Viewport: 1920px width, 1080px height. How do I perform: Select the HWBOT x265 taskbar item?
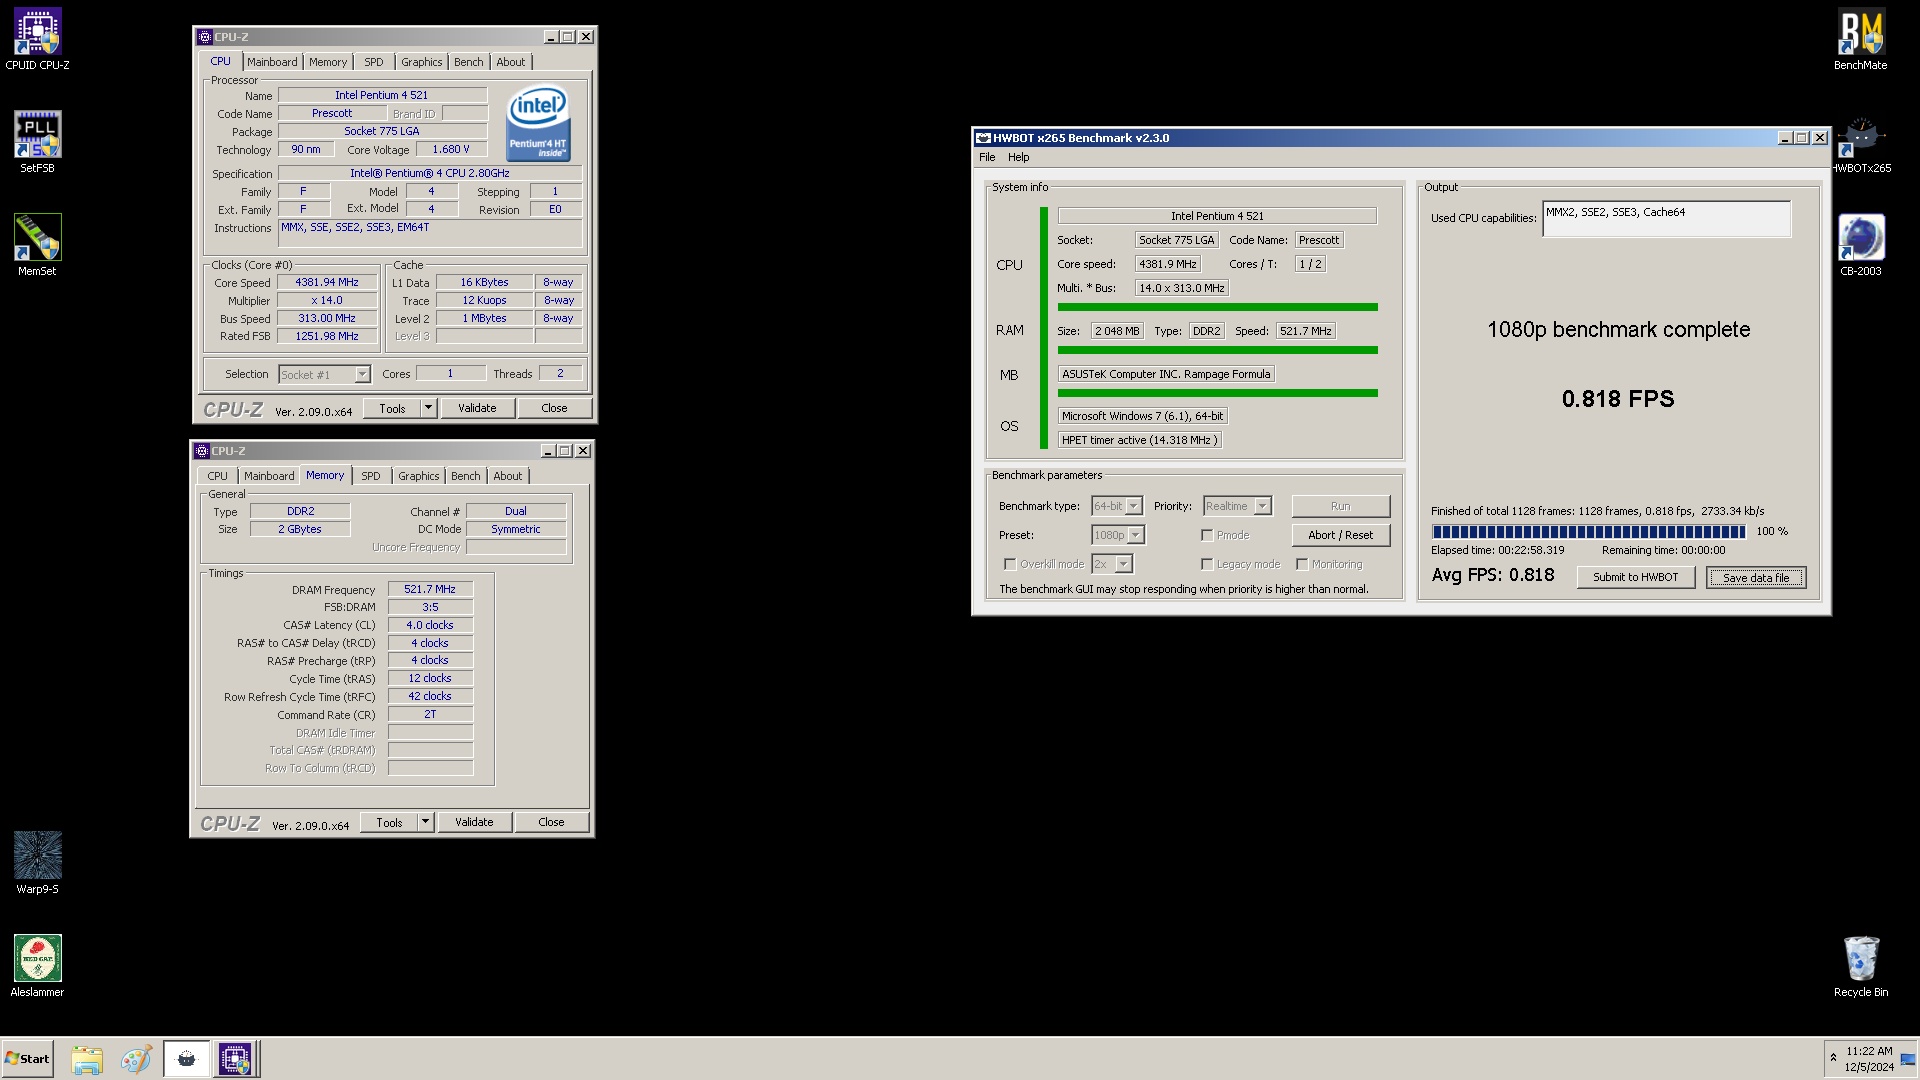point(186,1059)
